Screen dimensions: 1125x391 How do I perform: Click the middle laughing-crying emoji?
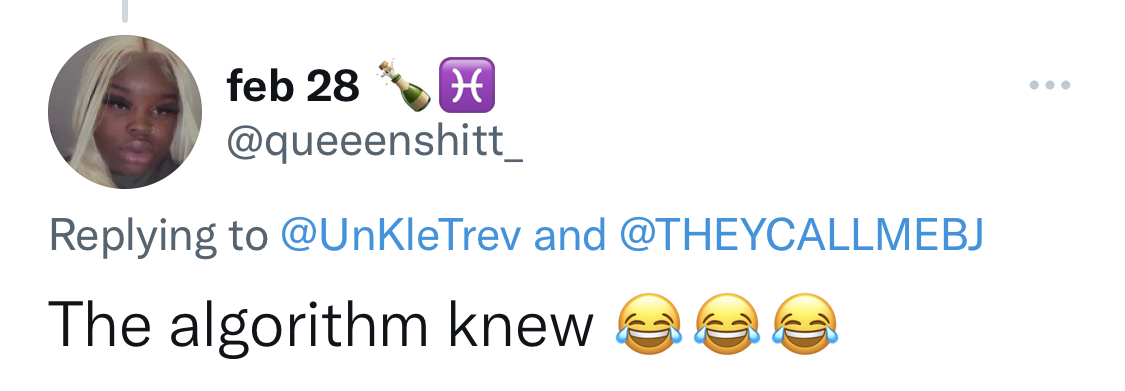(x=727, y=324)
